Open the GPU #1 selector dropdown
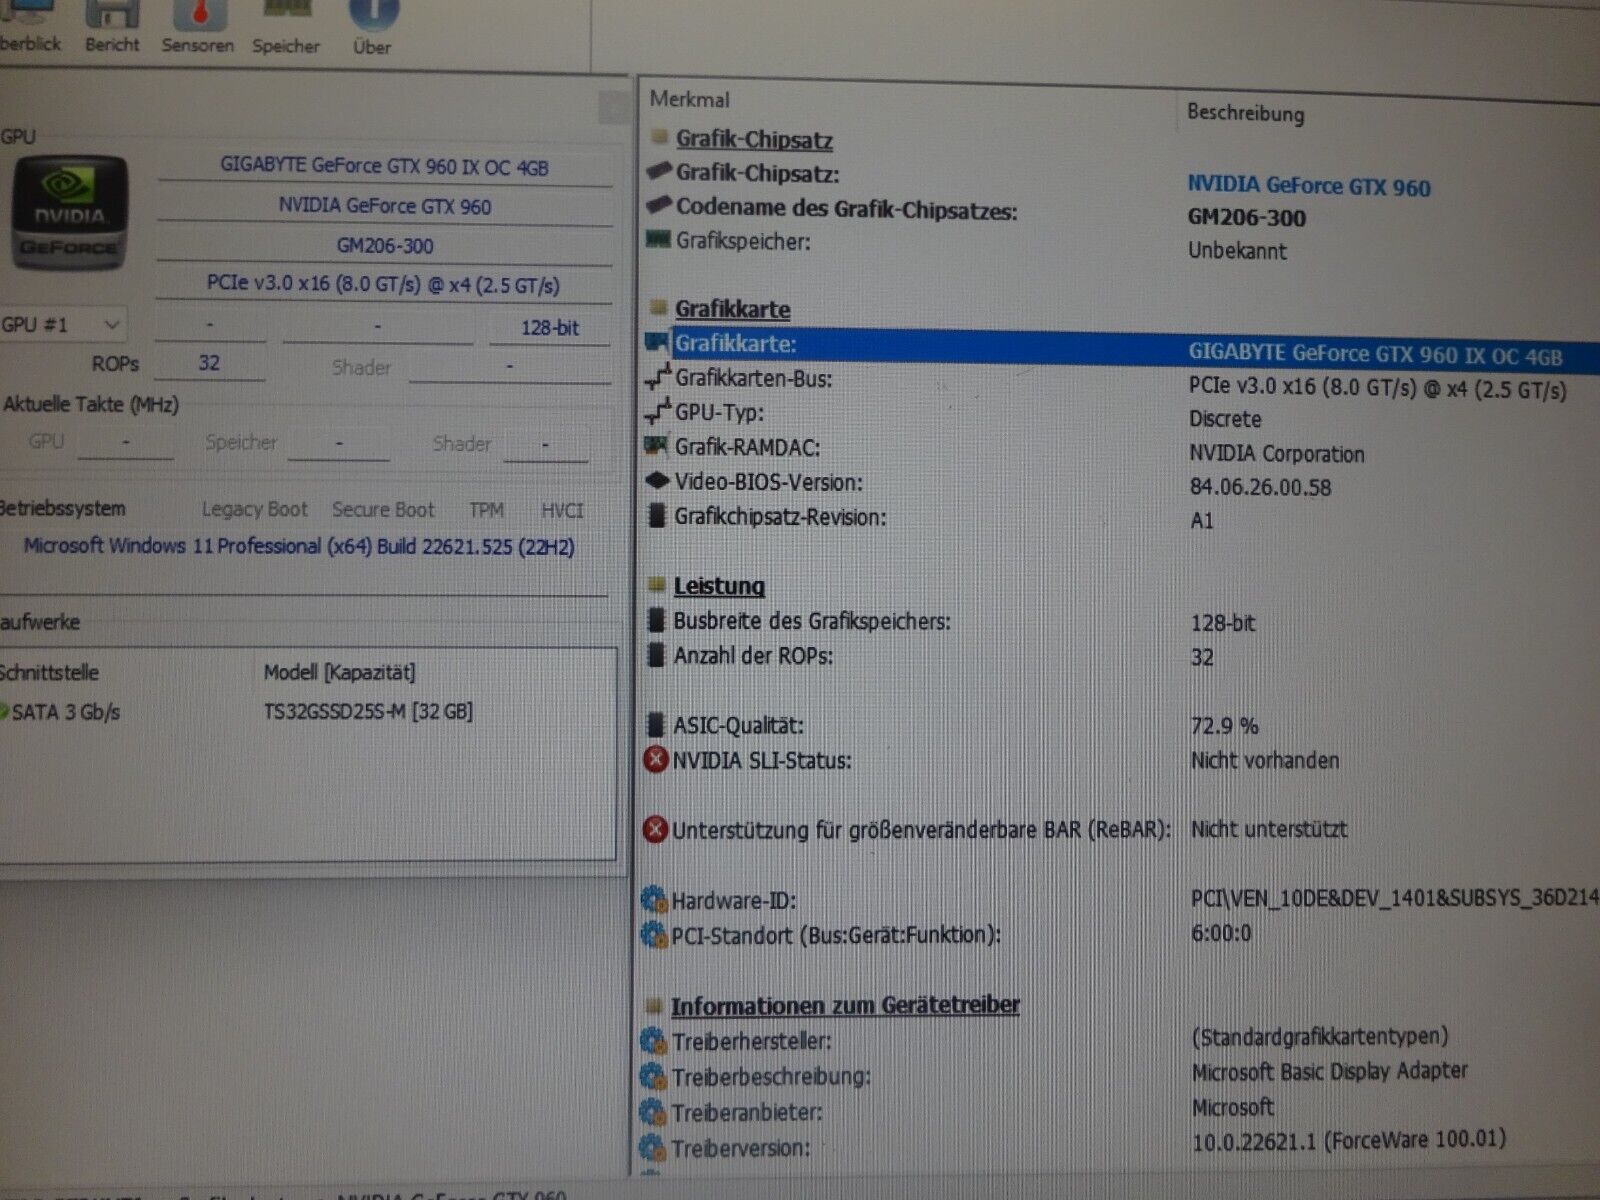The width and height of the screenshot is (1600, 1200). click(x=63, y=325)
